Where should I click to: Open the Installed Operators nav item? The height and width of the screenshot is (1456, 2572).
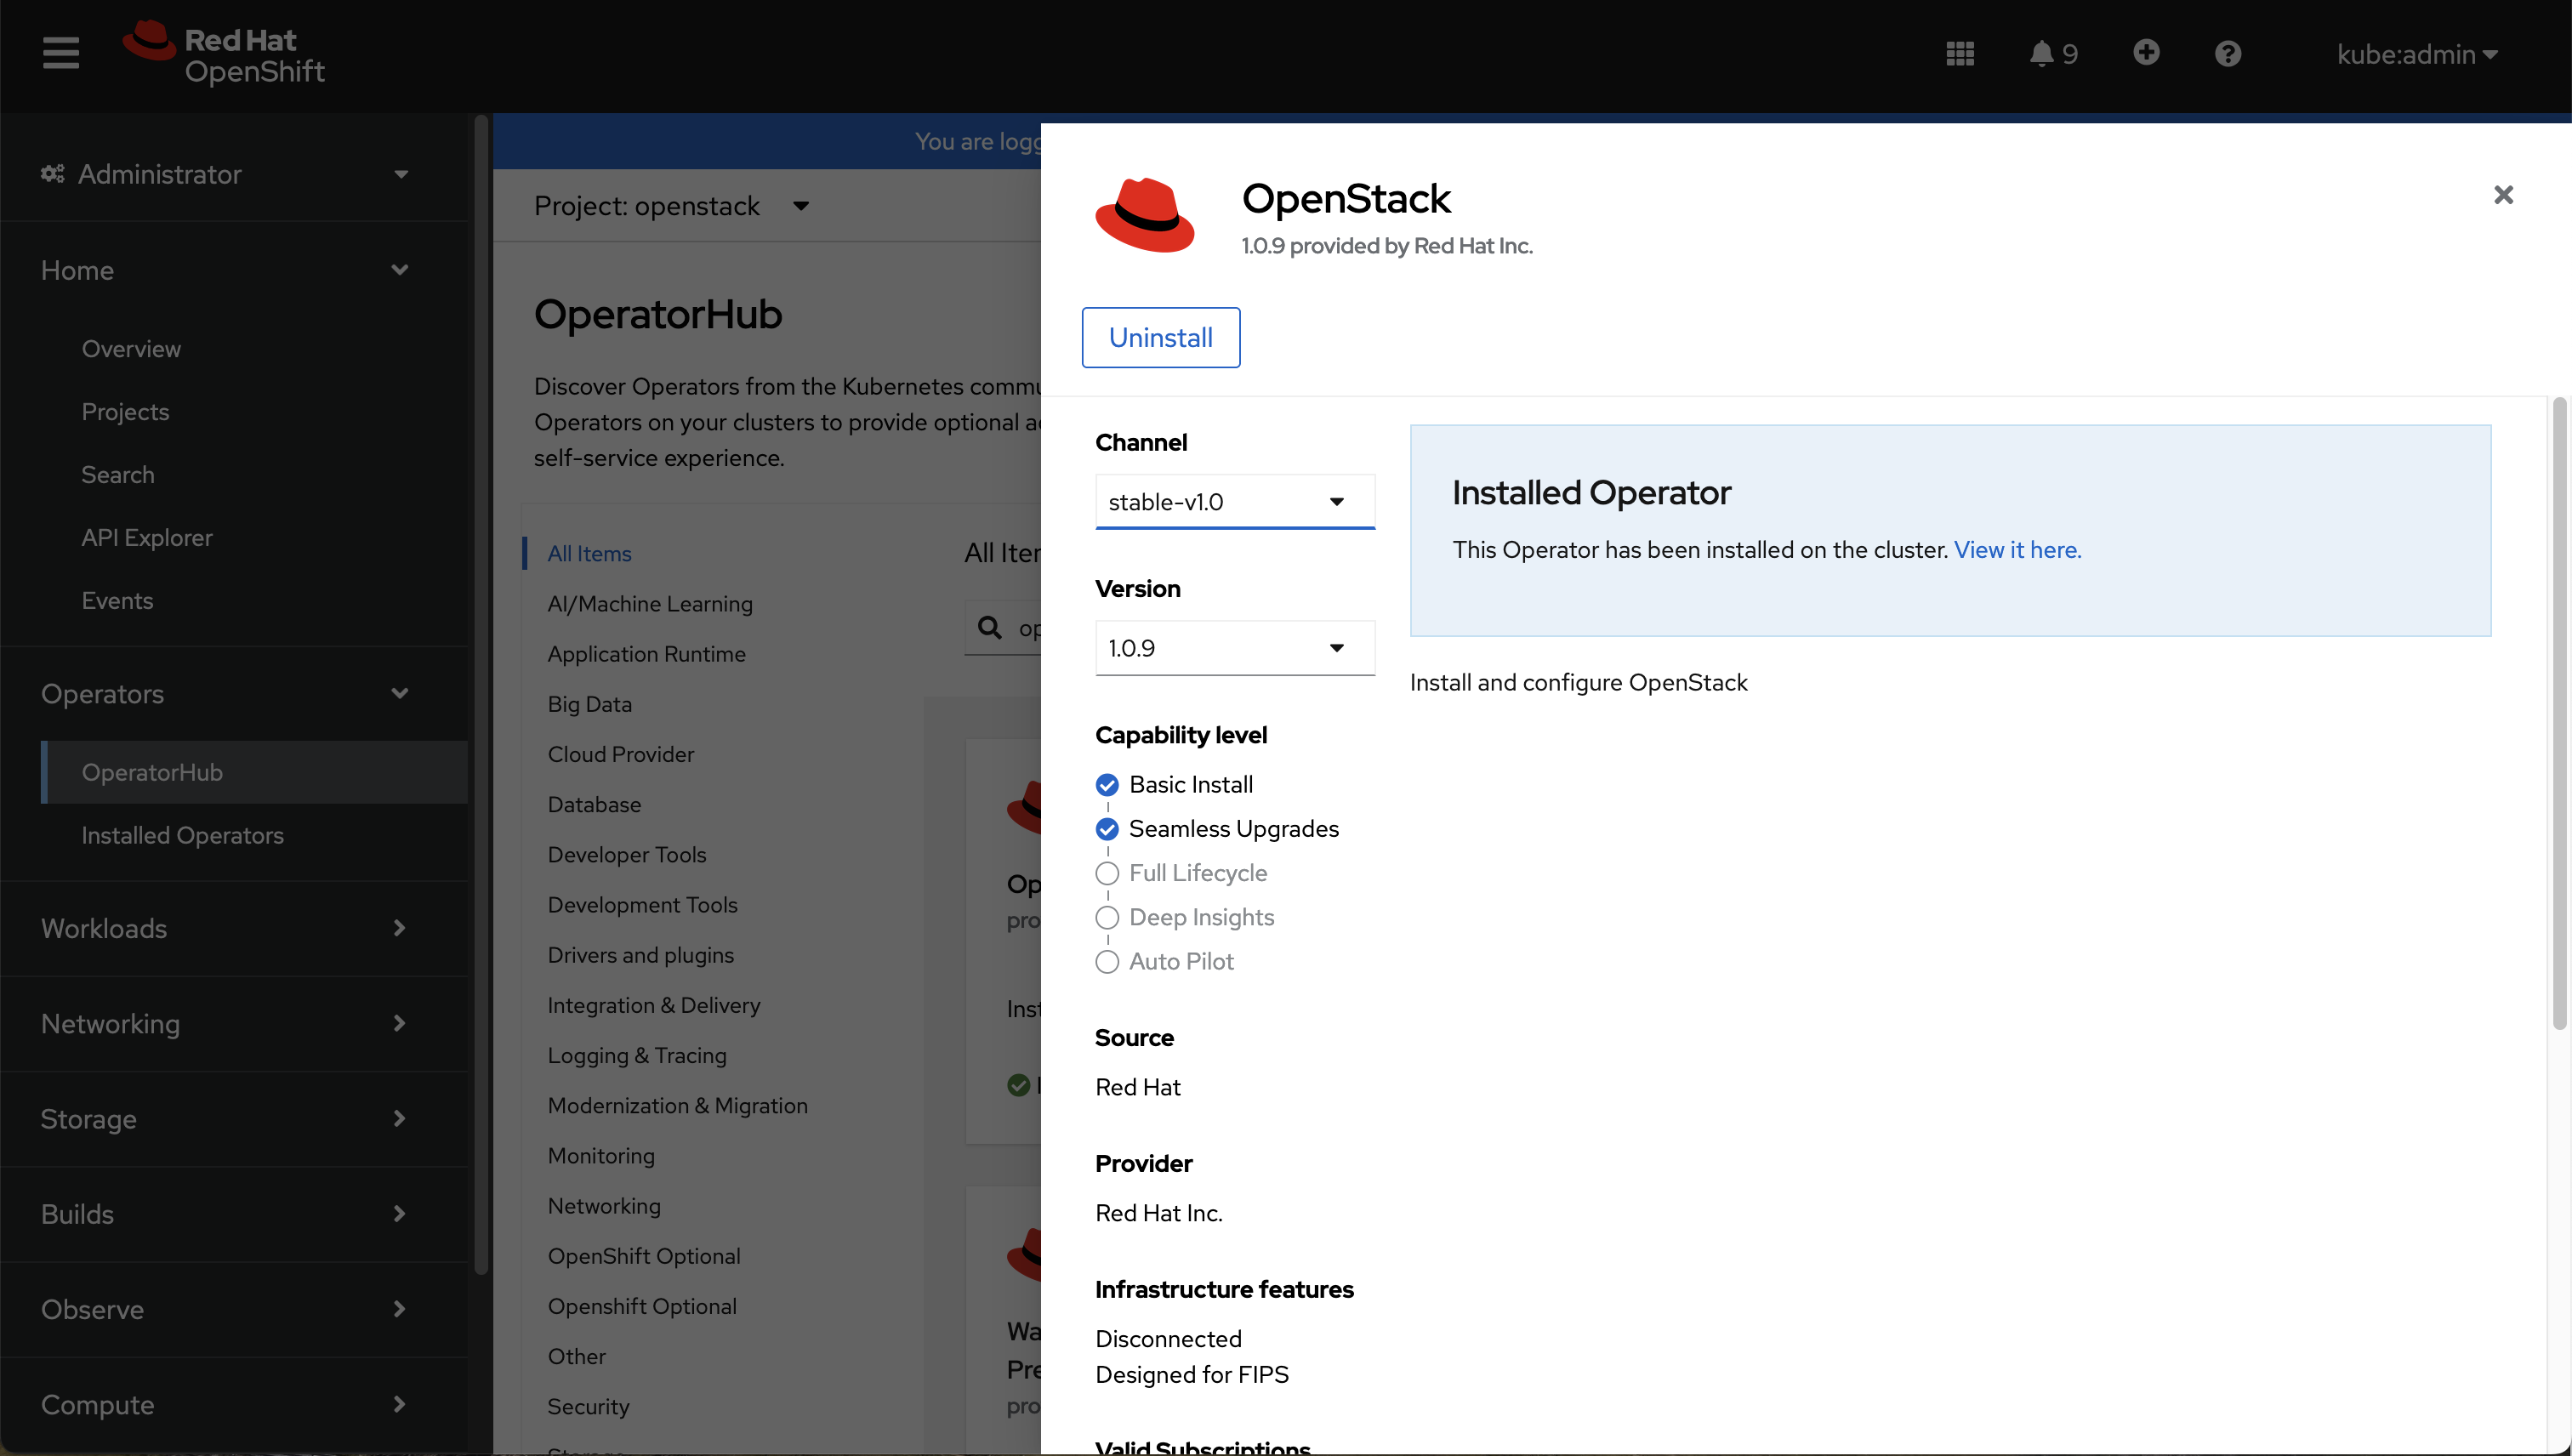point(183,835)
